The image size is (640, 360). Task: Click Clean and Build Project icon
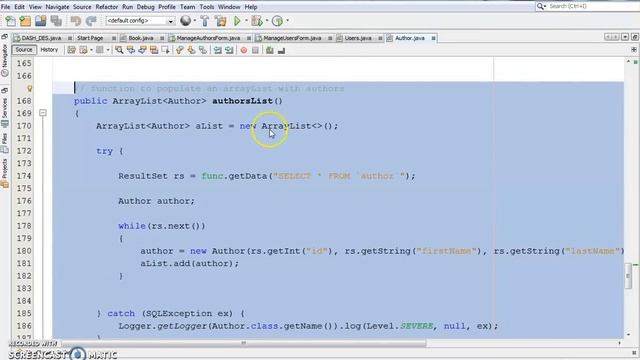coord(220,21)
